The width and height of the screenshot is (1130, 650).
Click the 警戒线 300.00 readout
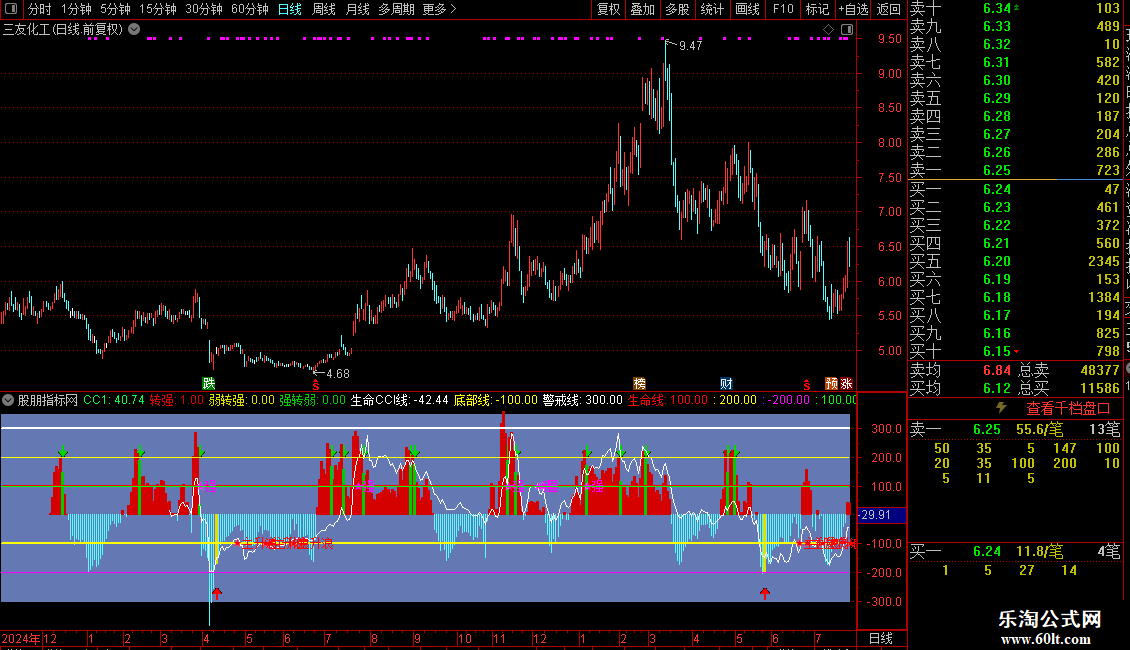(x=582, y=399)
